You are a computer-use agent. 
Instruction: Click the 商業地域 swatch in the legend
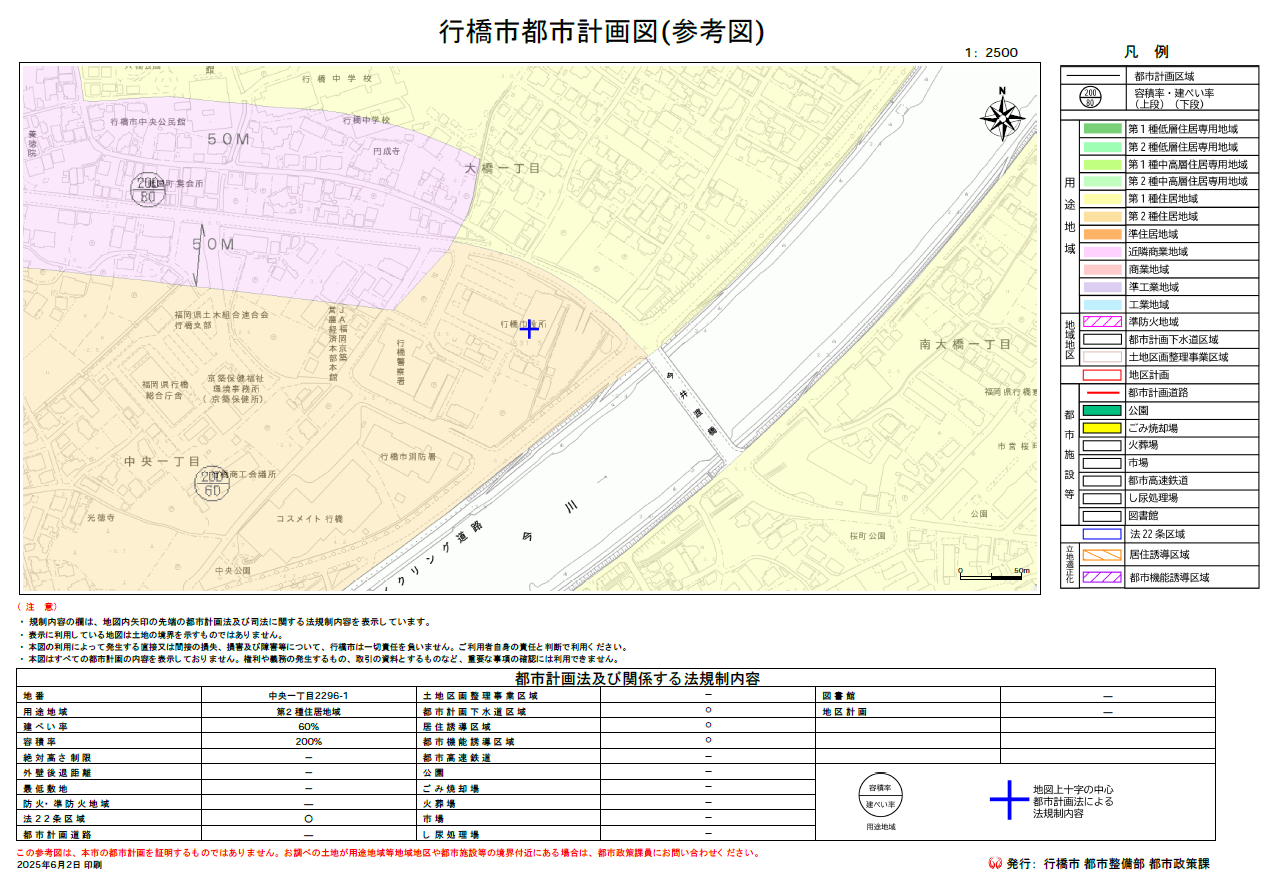[1102, 269]
